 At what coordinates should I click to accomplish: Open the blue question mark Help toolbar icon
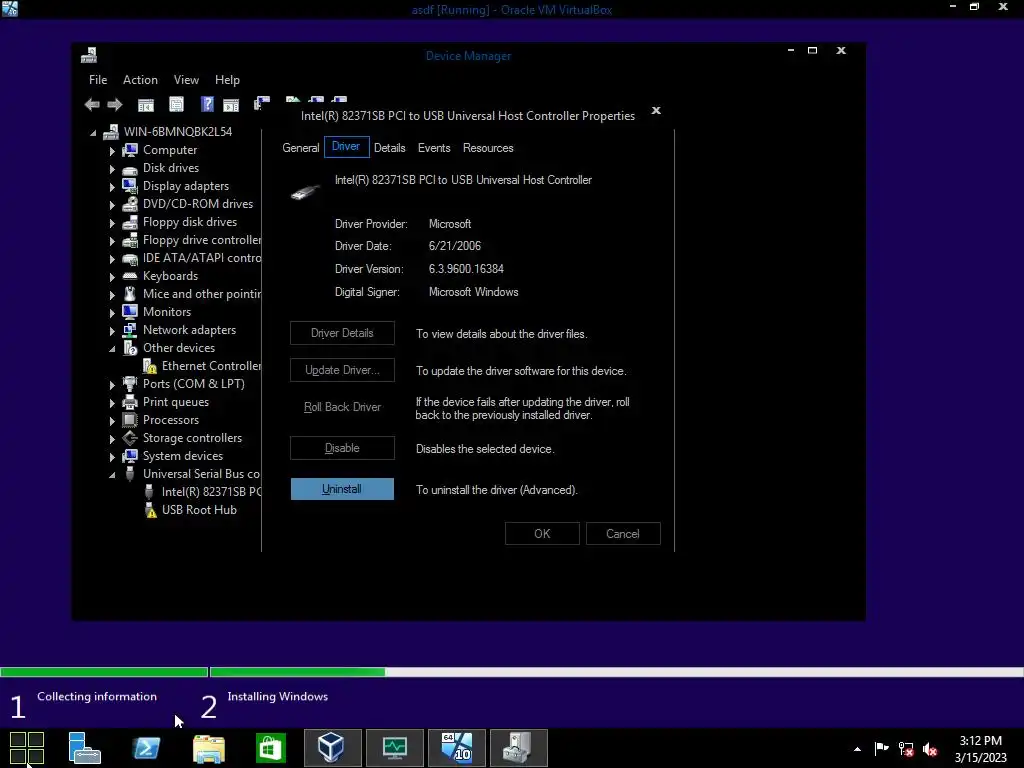[207, 104]
